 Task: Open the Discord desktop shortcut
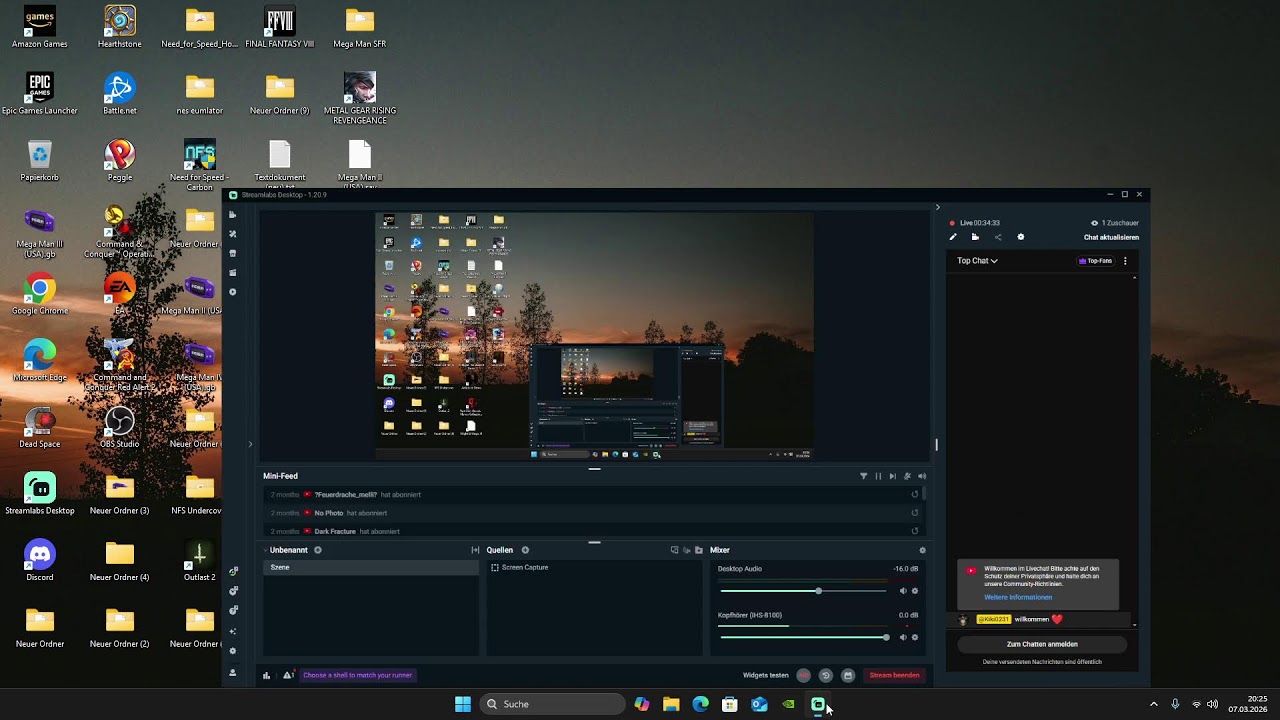coord(40,561)
